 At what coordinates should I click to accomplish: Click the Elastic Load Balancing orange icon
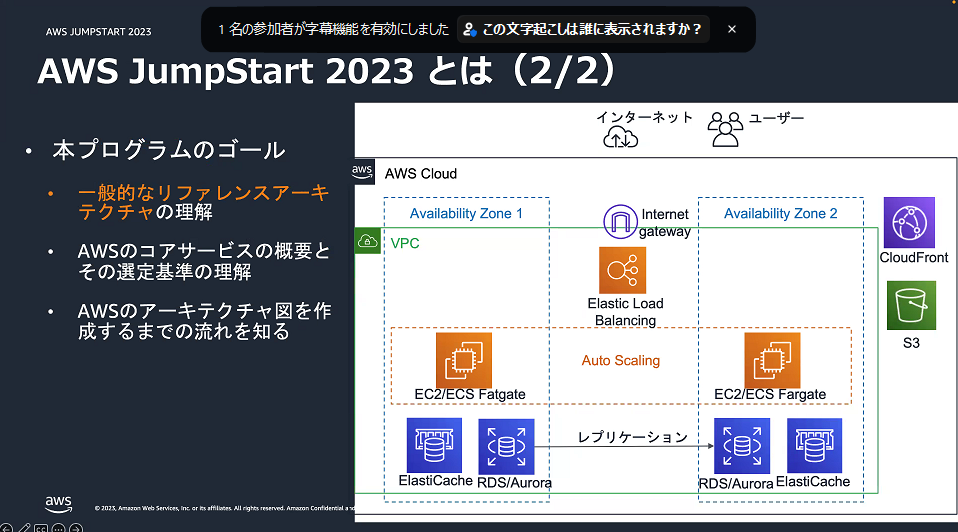(x=622, y=270)
